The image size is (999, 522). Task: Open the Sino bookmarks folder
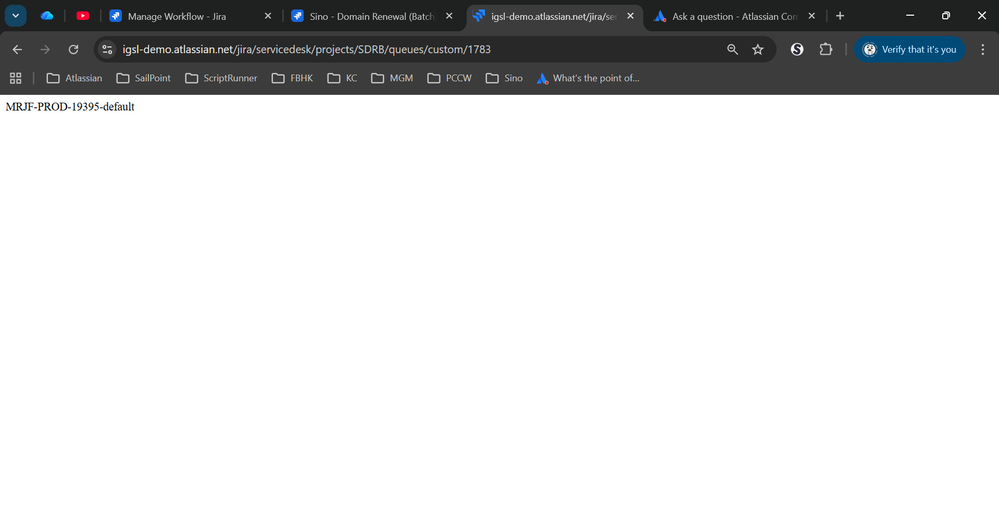click(x=504, y=78)
